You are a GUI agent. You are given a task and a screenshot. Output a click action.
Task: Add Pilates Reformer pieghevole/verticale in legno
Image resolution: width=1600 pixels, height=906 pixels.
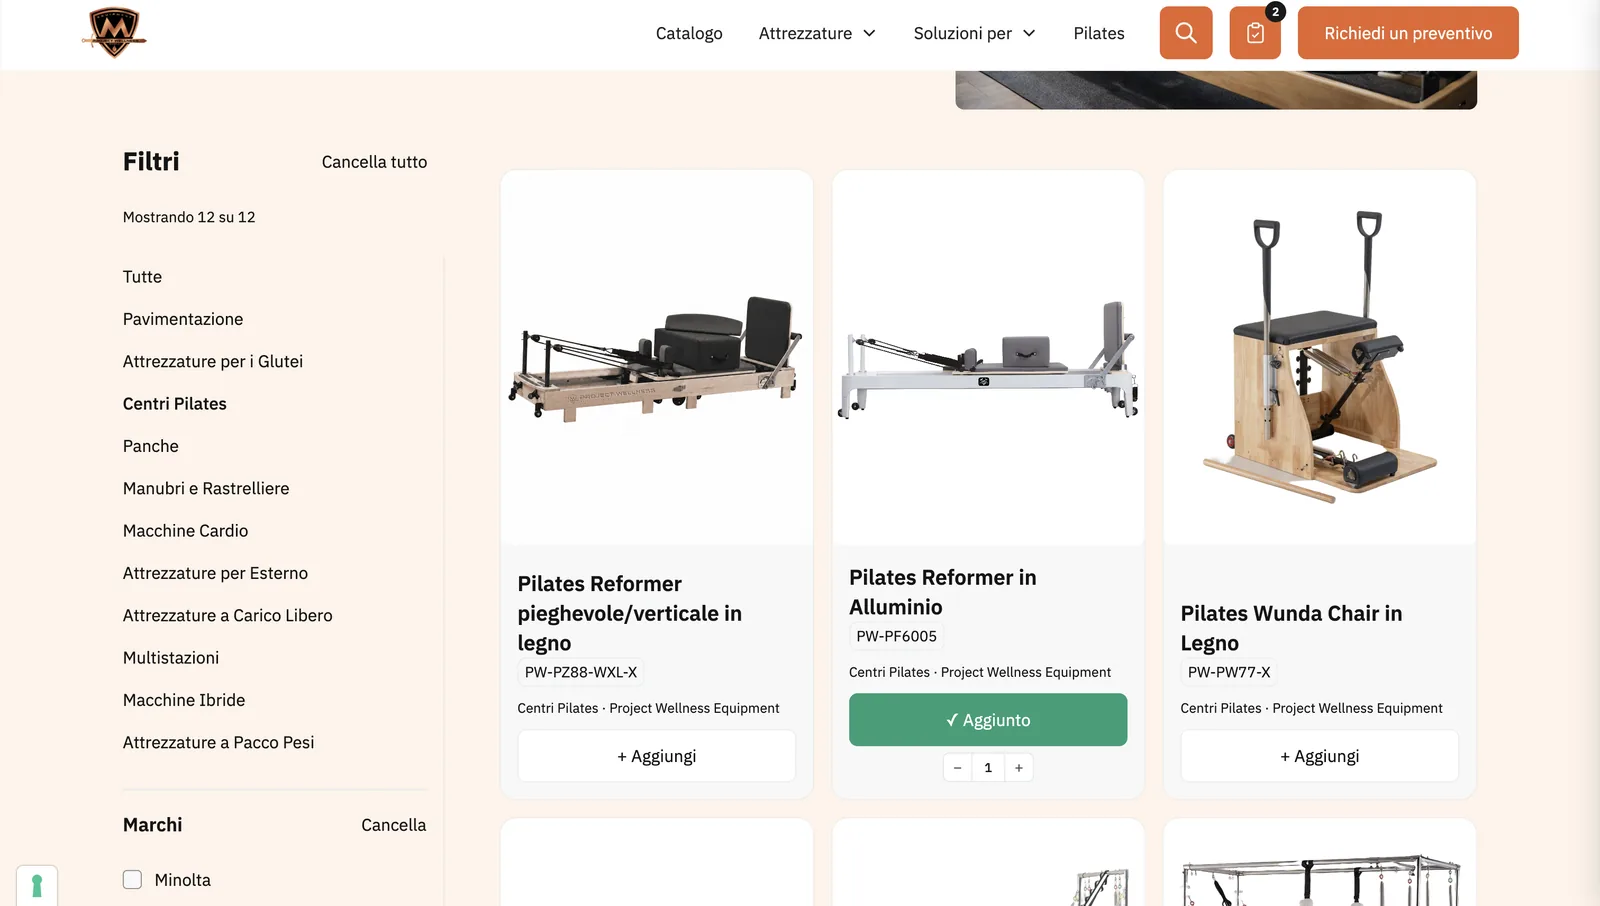click(657, 756)
